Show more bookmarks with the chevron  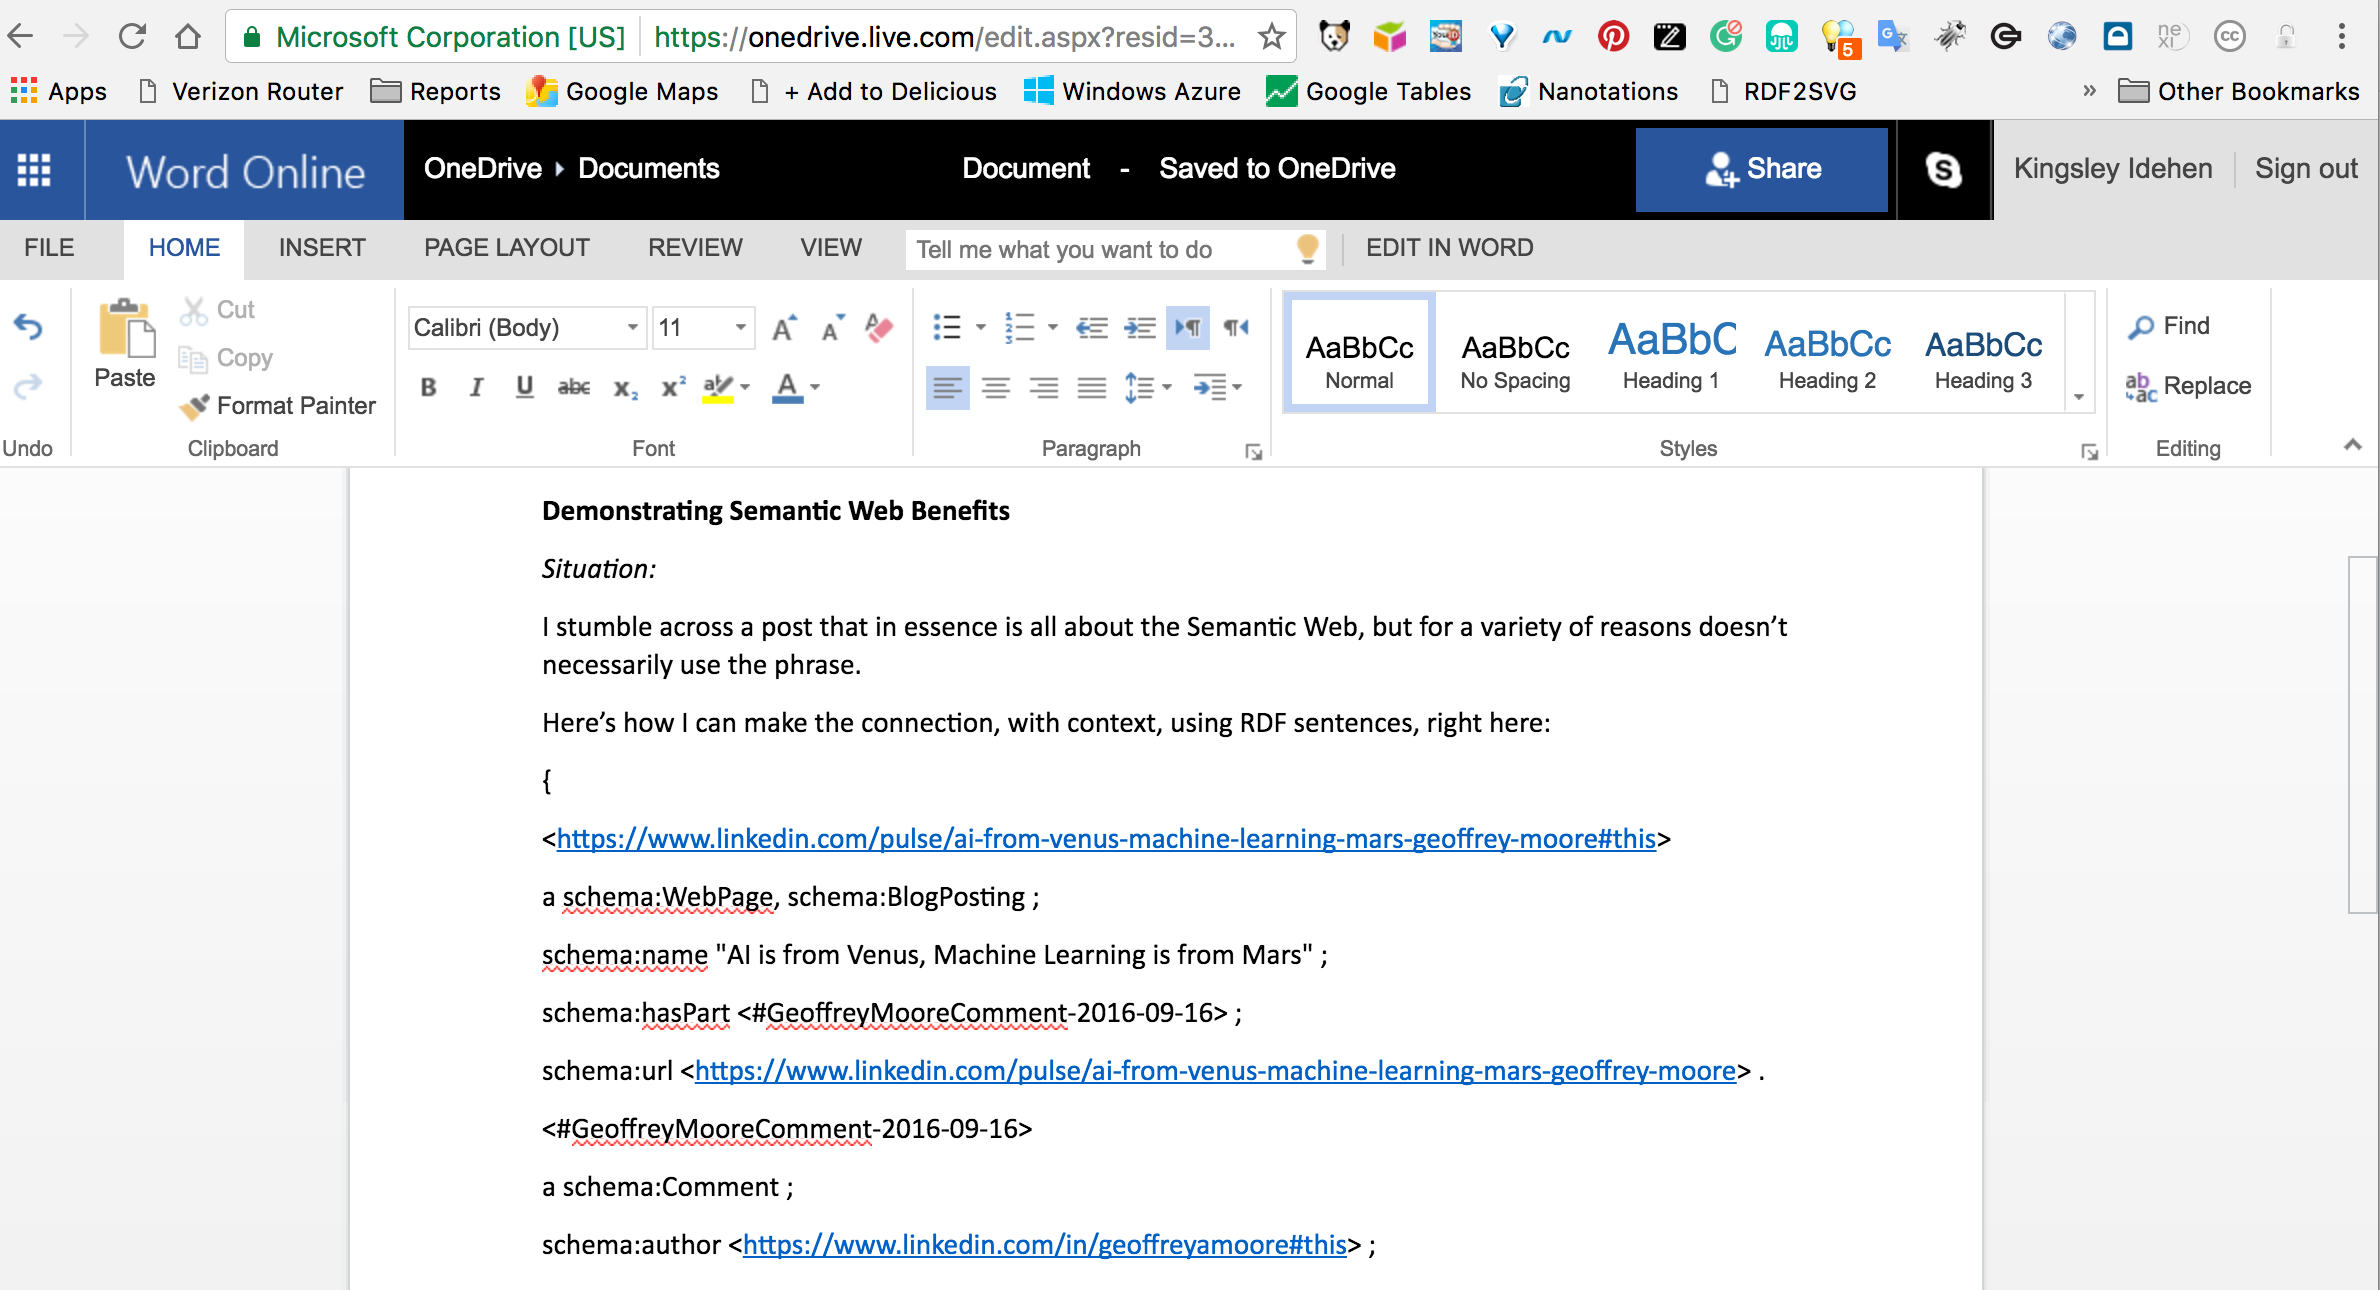(x=2089, y=91)
